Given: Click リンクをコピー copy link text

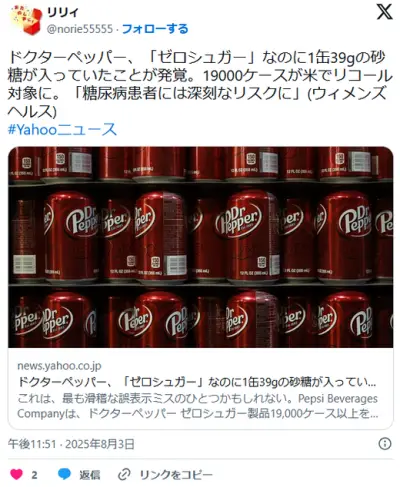Looking at the screenshot, I should point(176,475).
